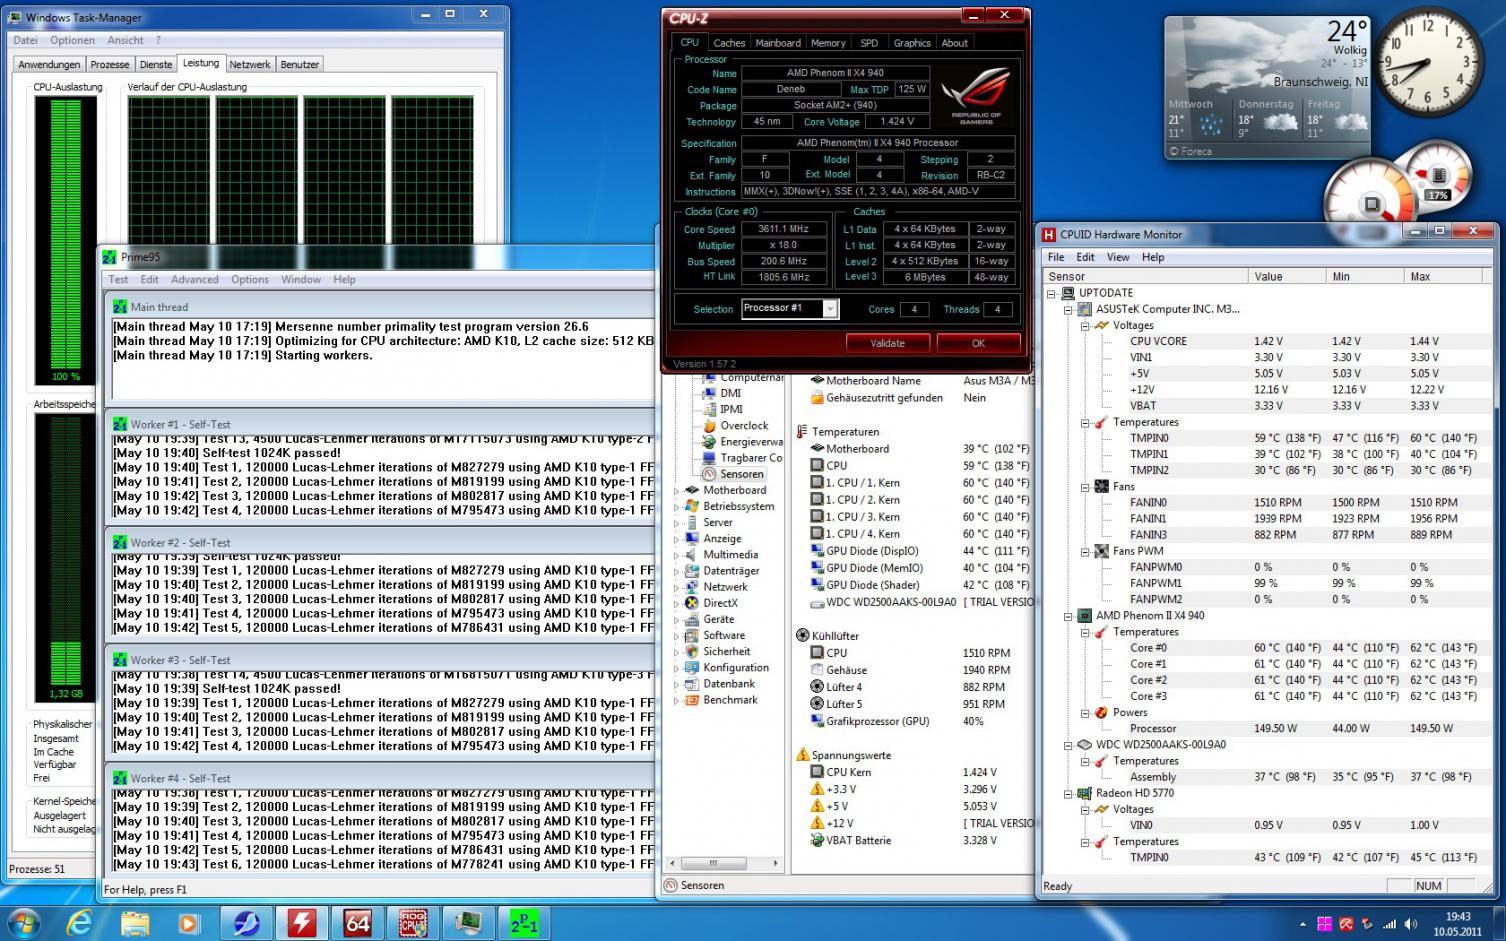The image size is (1506, 941).
Task: Switch to Task Manager taskbar icon
Action: pos(468,922)
